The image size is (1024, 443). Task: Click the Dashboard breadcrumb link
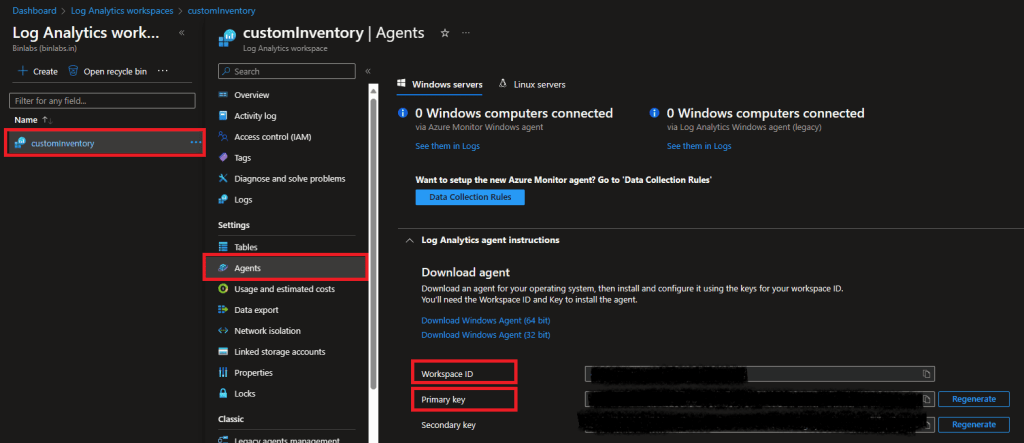pos(34,9)
